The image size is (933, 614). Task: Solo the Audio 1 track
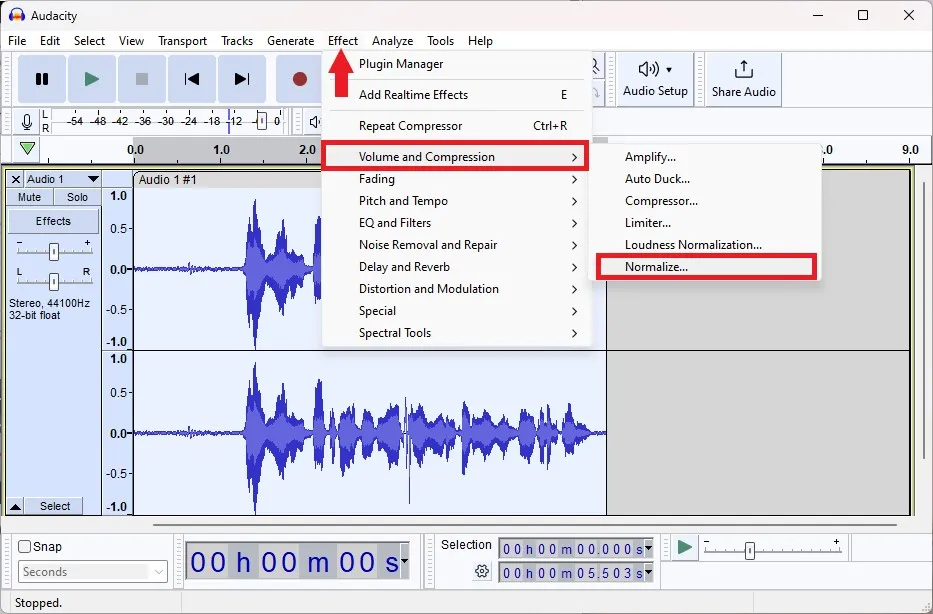(x=77, y=197)
